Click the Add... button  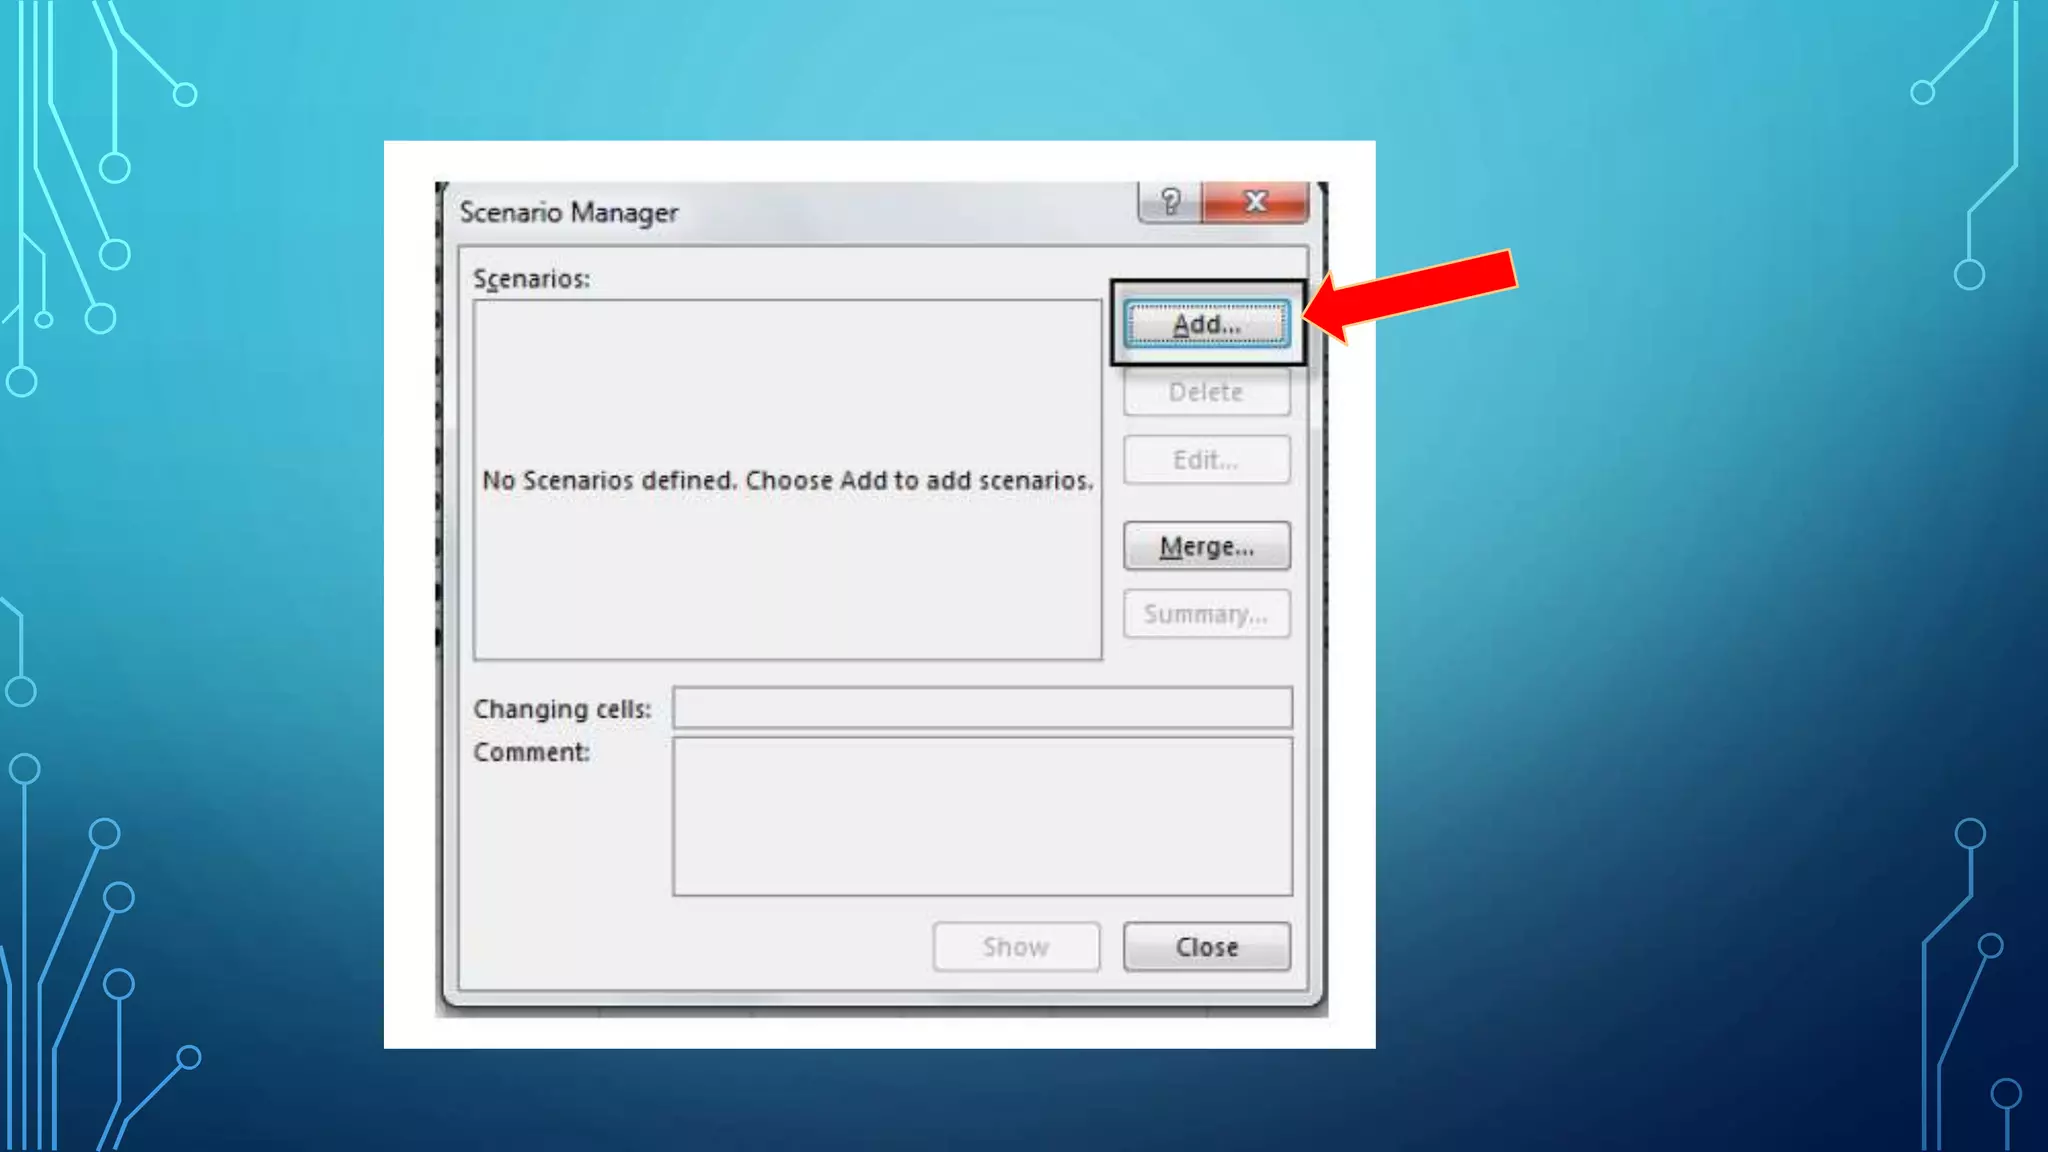pyautogui.click(x=1206, y=324)
